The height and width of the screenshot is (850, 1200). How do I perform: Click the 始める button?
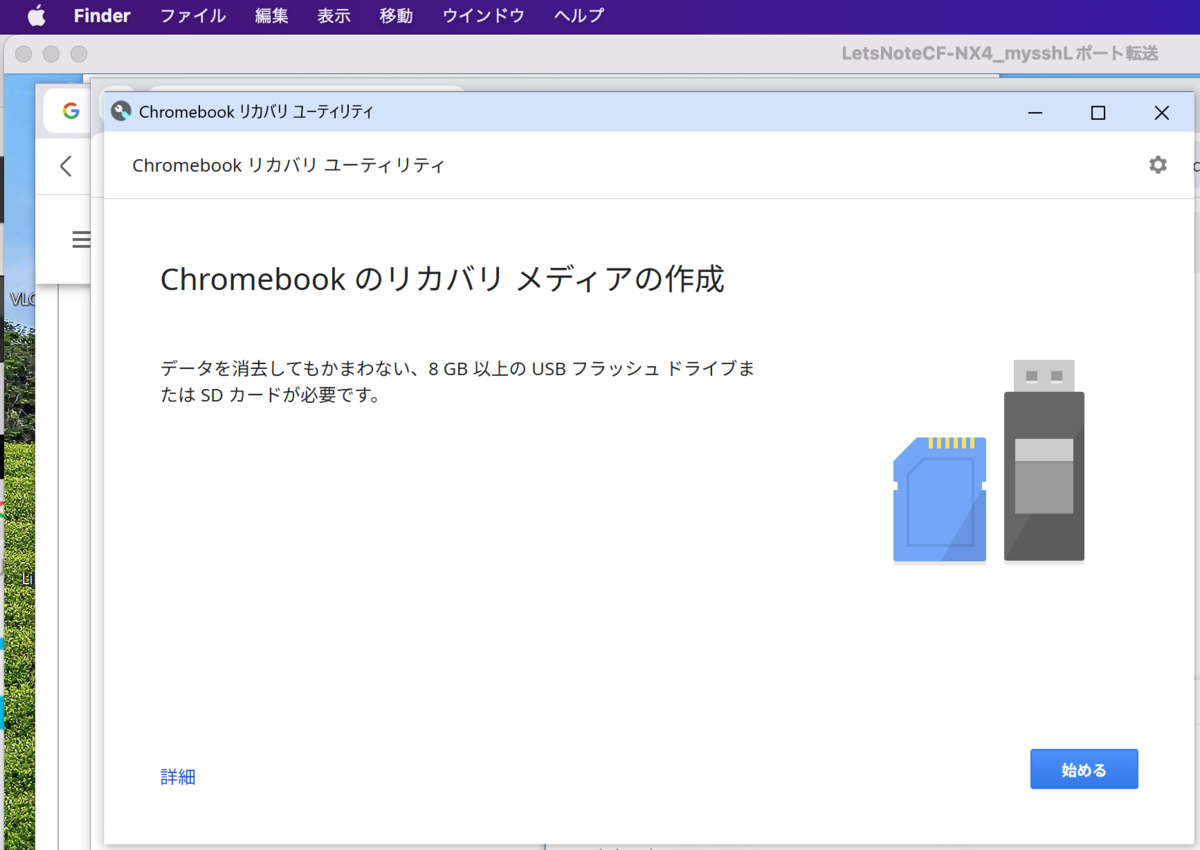pos(1084,769)
